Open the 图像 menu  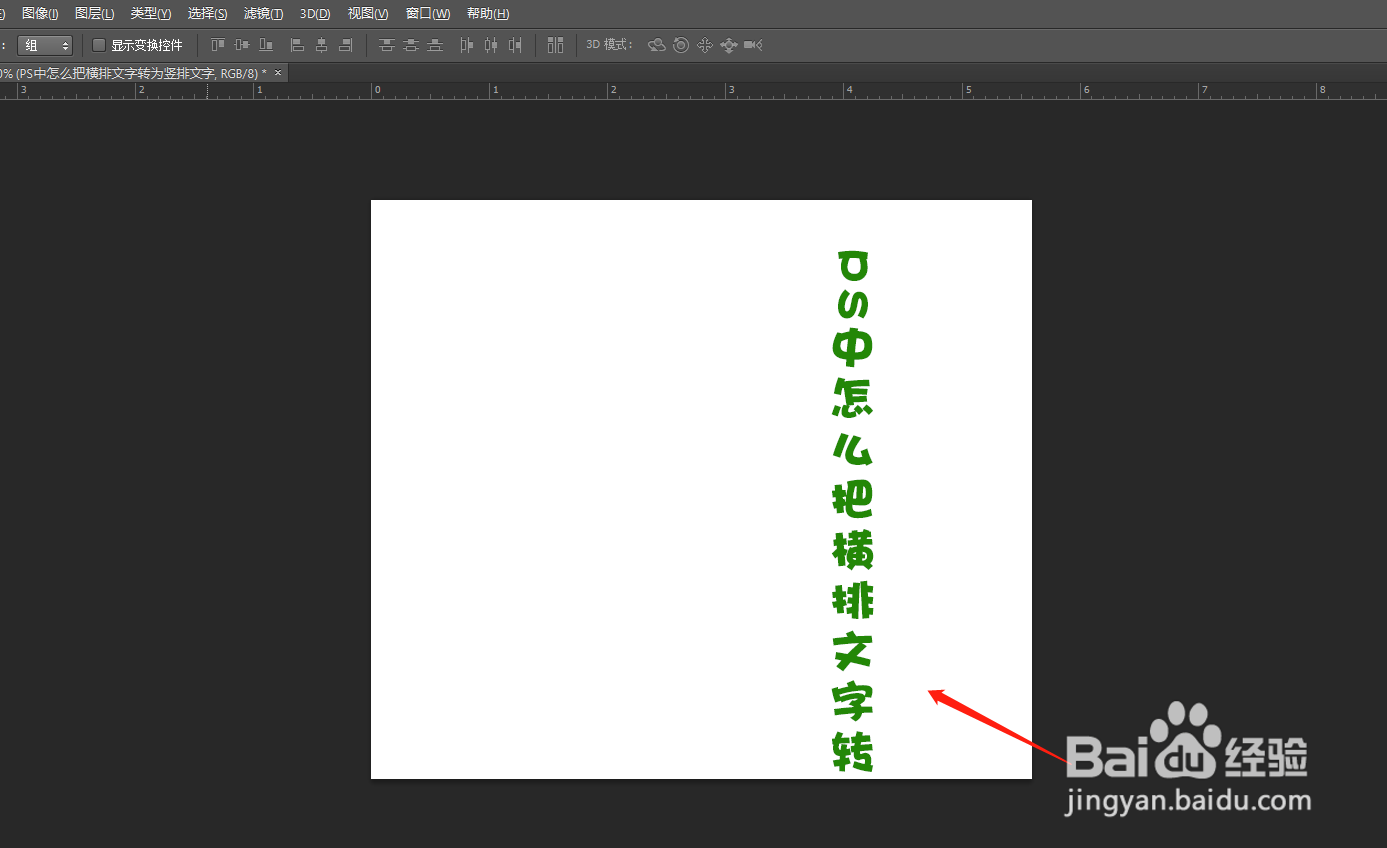pos(39,13)
